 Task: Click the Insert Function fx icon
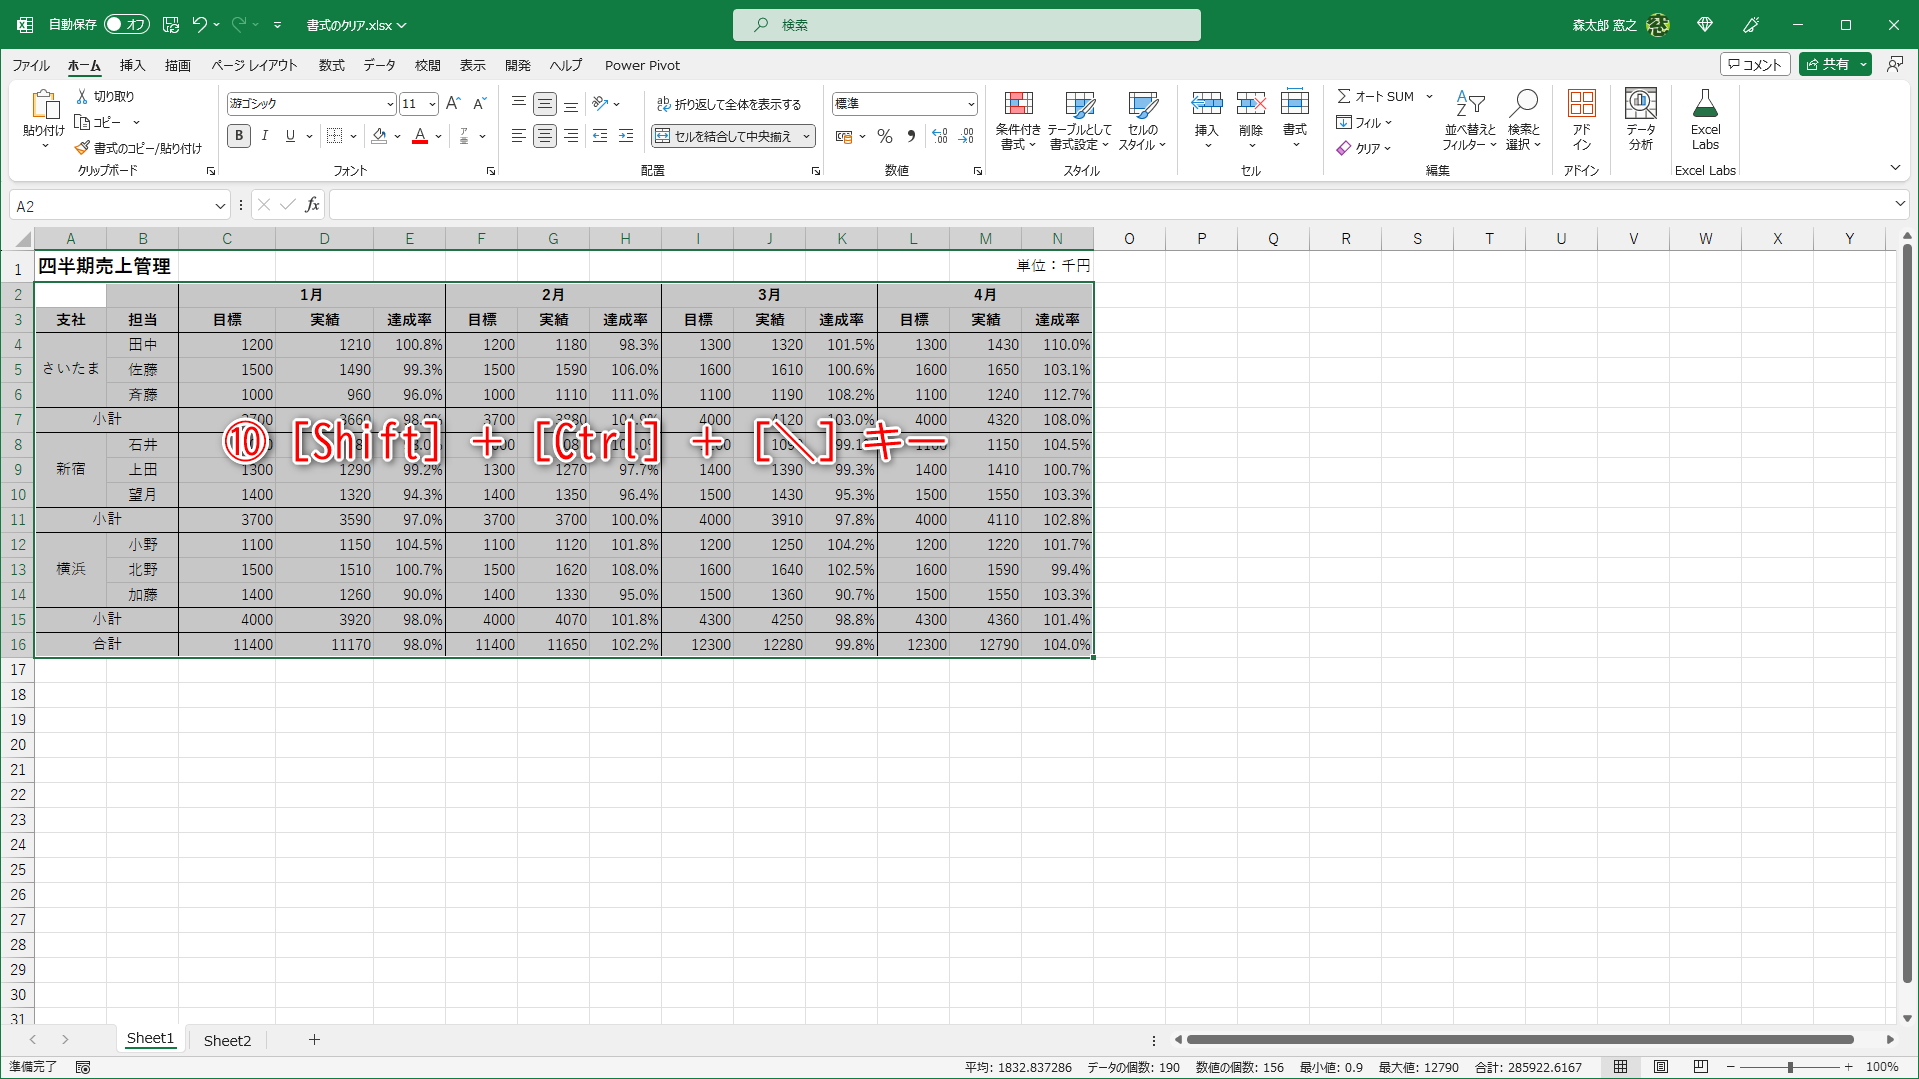(312, 205)
